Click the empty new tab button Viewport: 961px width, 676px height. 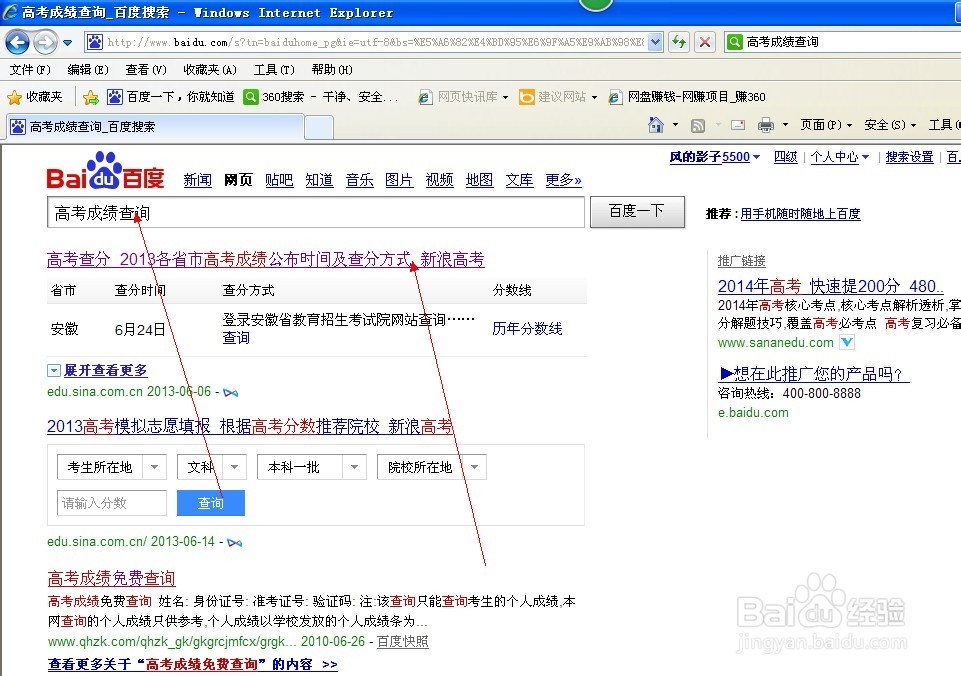[x=319, y=127]
